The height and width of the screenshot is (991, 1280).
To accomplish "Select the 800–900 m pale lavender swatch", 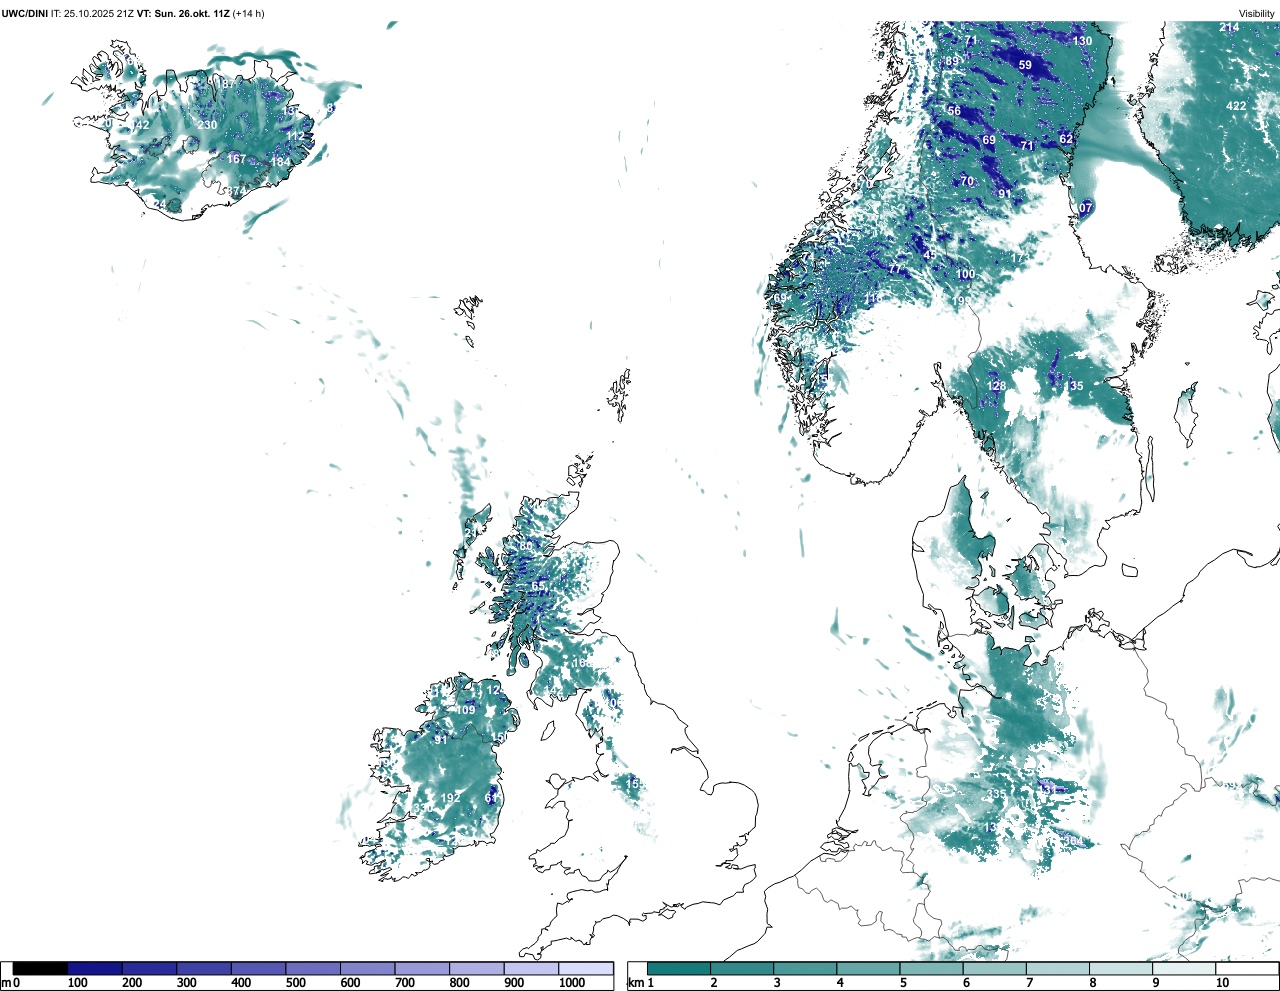I will pos(477,968).
